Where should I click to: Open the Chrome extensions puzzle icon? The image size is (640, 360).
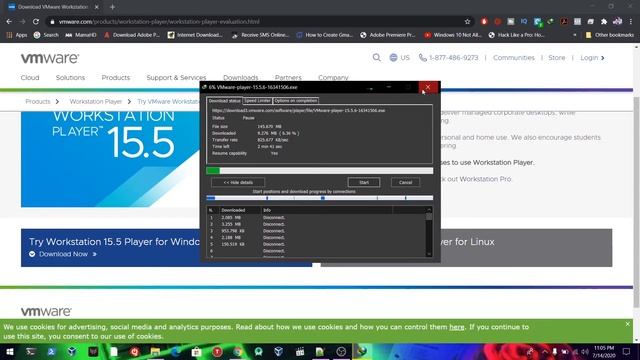click(x=604, y=22)
